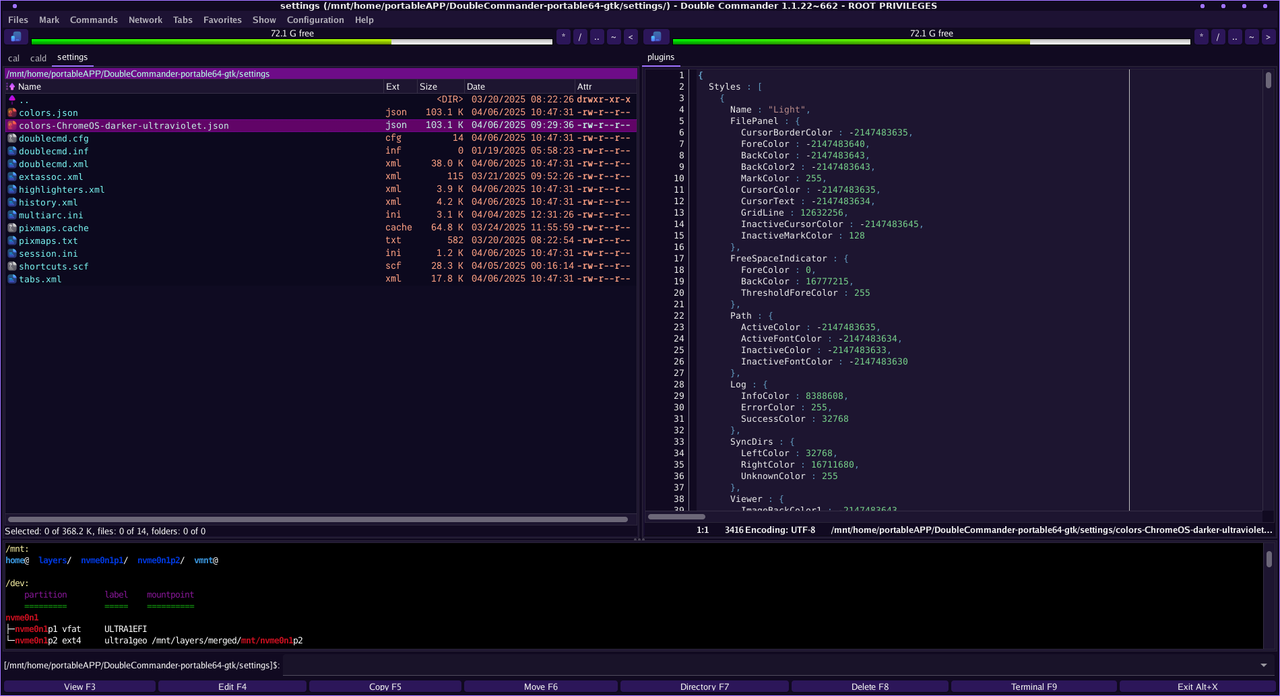Open the Commands menu
Viewport: 1280px width, 696px height.
(94, 20)
